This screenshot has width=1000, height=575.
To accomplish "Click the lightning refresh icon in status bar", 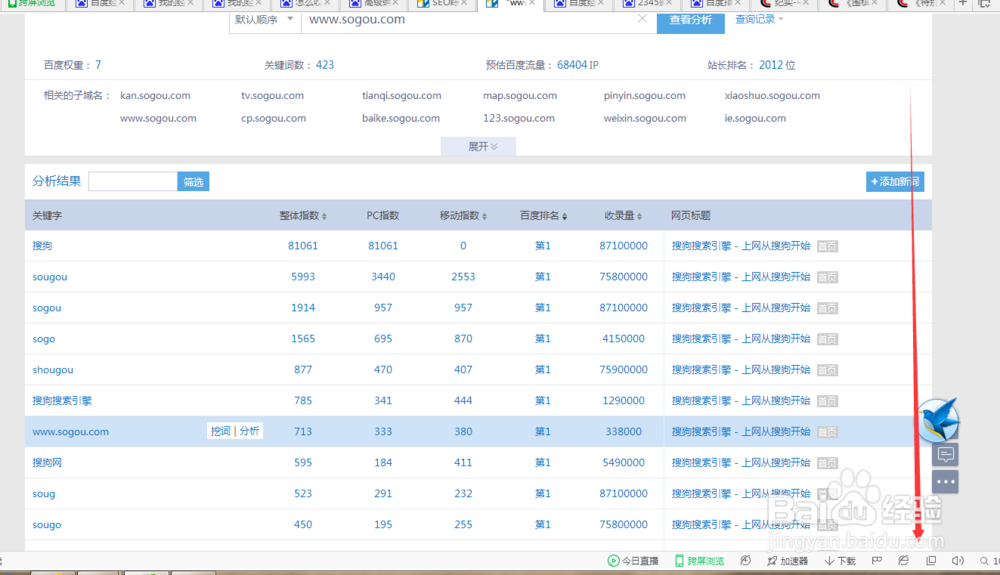I will click(745, 561).
